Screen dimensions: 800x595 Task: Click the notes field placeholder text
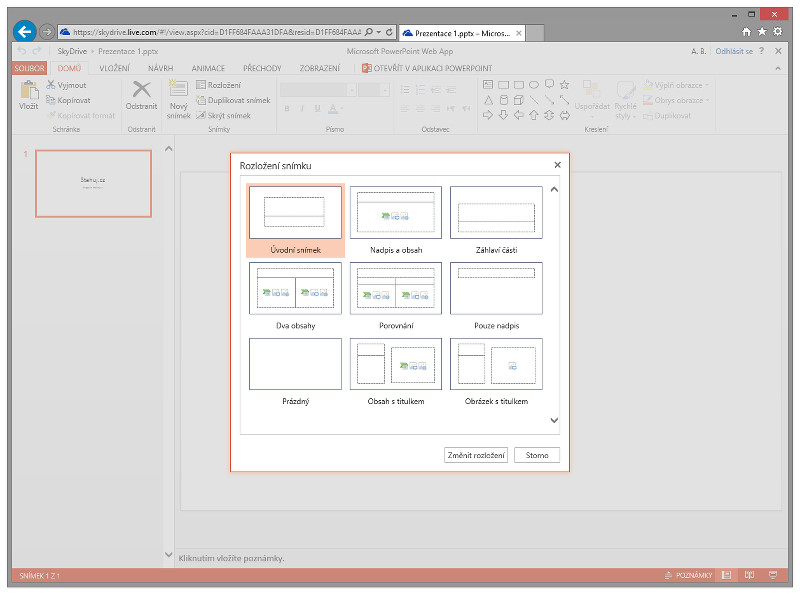[231, 558]
